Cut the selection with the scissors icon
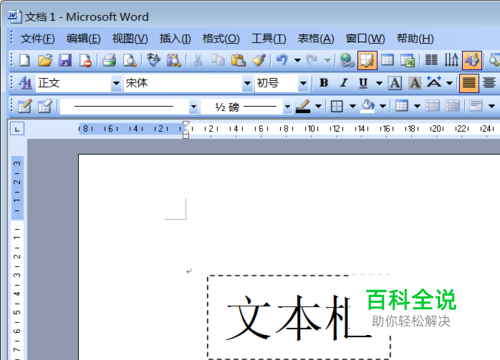 pyautogui.click(x=198, y=61)
